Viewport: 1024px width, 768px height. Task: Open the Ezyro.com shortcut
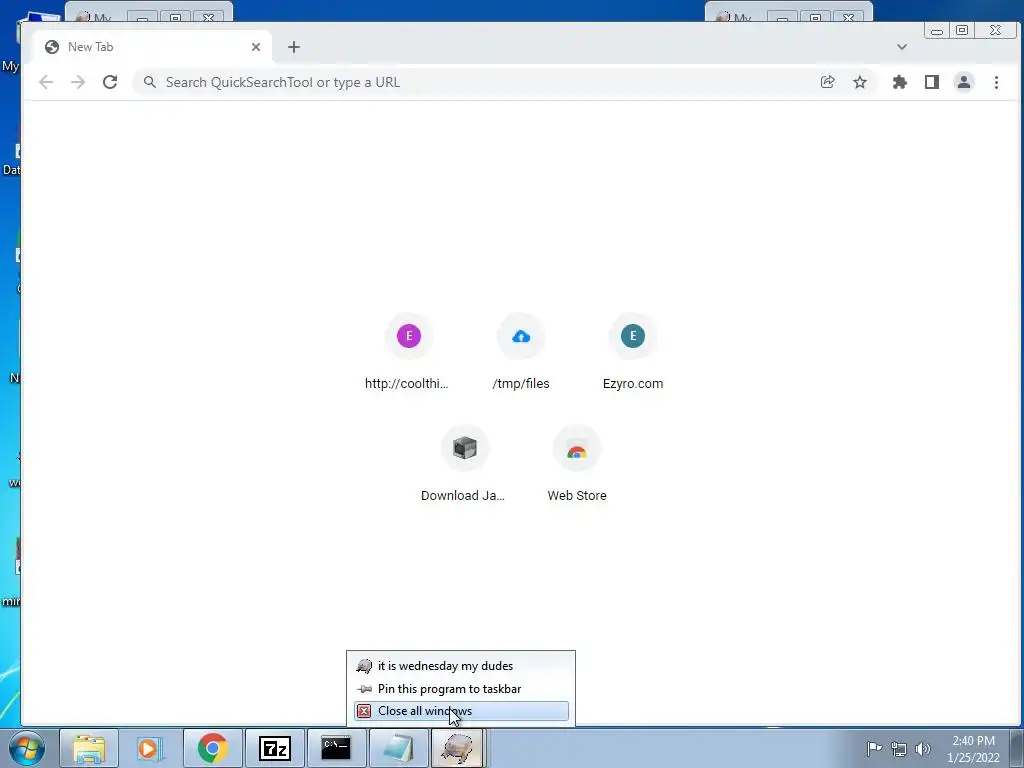[633, 353]
